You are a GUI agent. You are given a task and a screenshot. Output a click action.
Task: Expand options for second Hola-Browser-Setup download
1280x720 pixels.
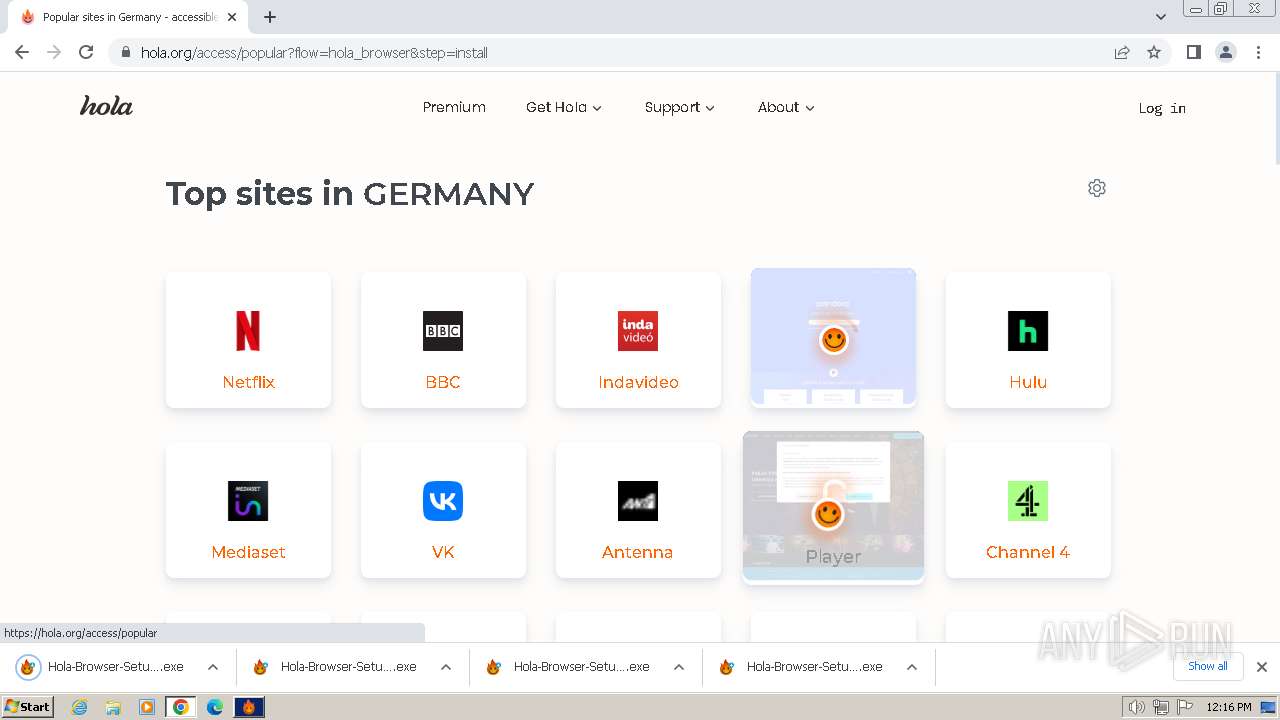446,667
